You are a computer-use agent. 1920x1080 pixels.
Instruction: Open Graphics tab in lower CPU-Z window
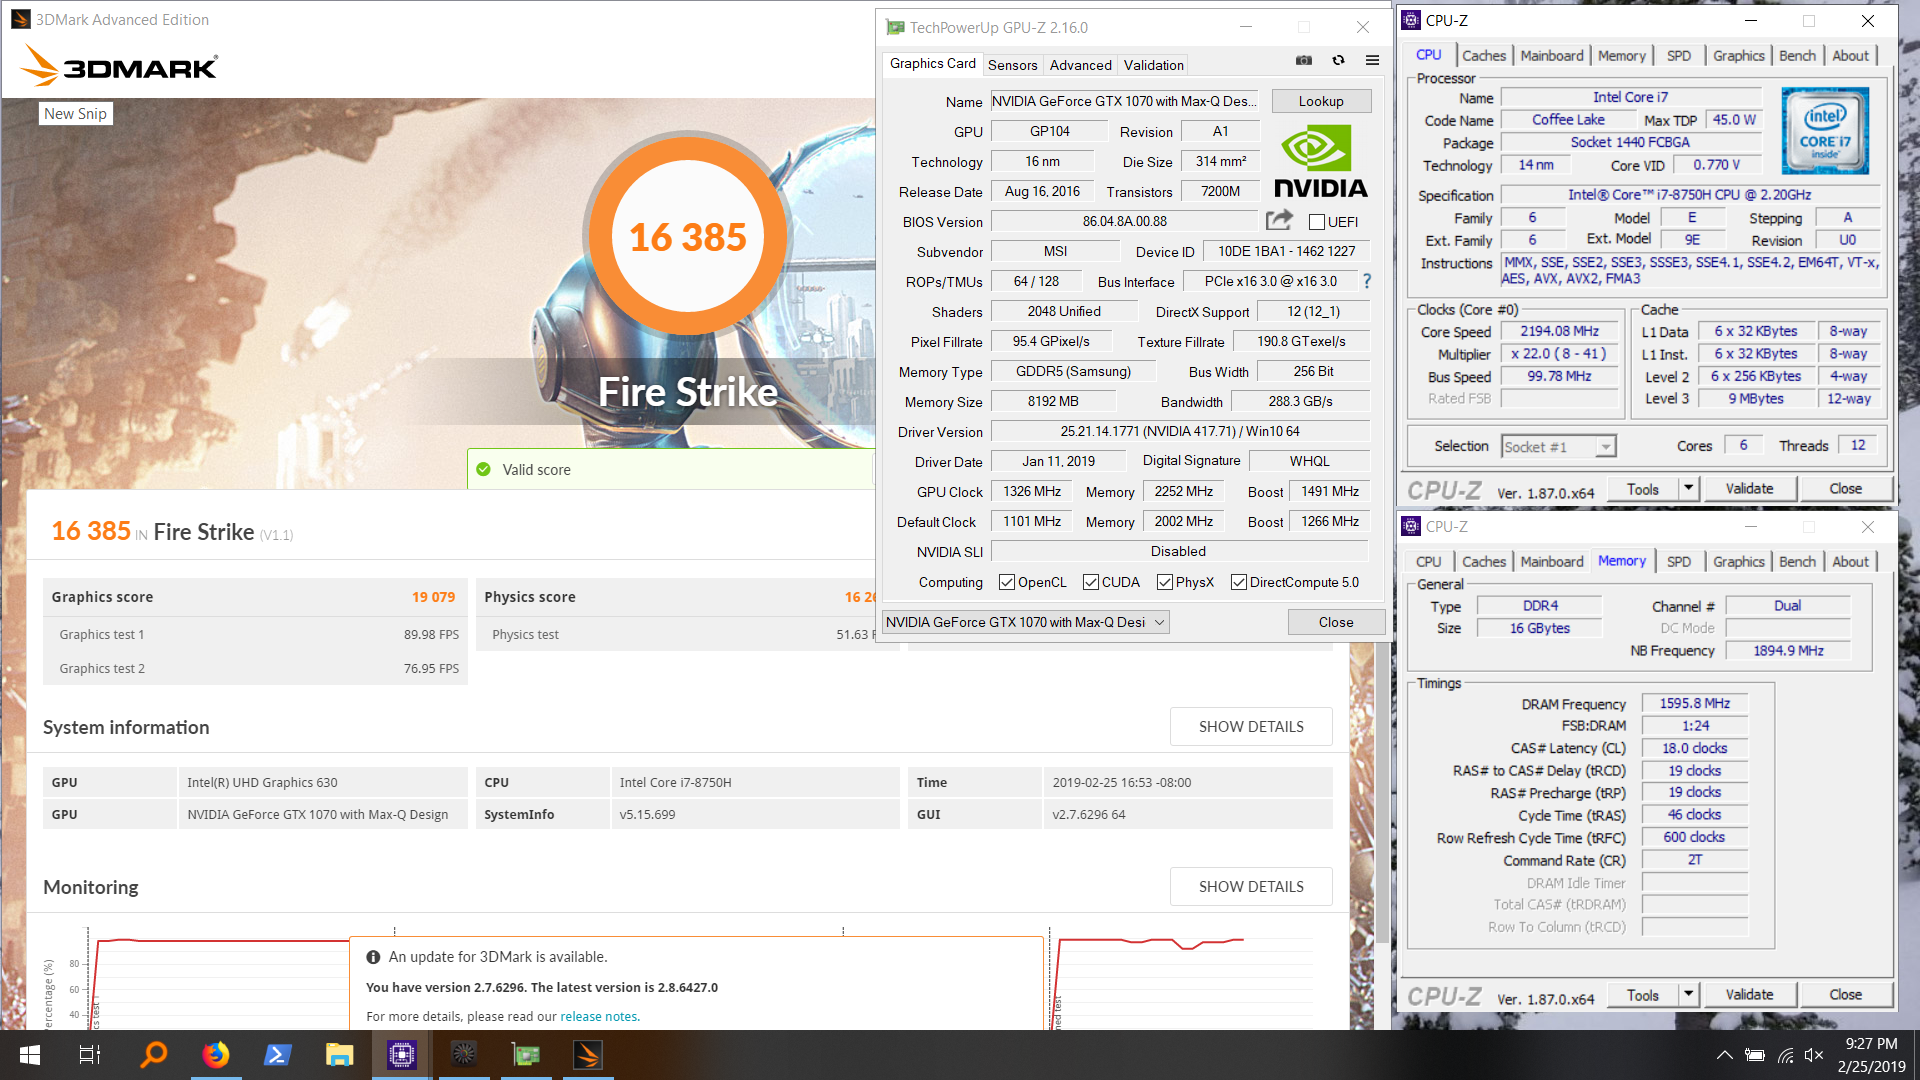point(1738,562)
